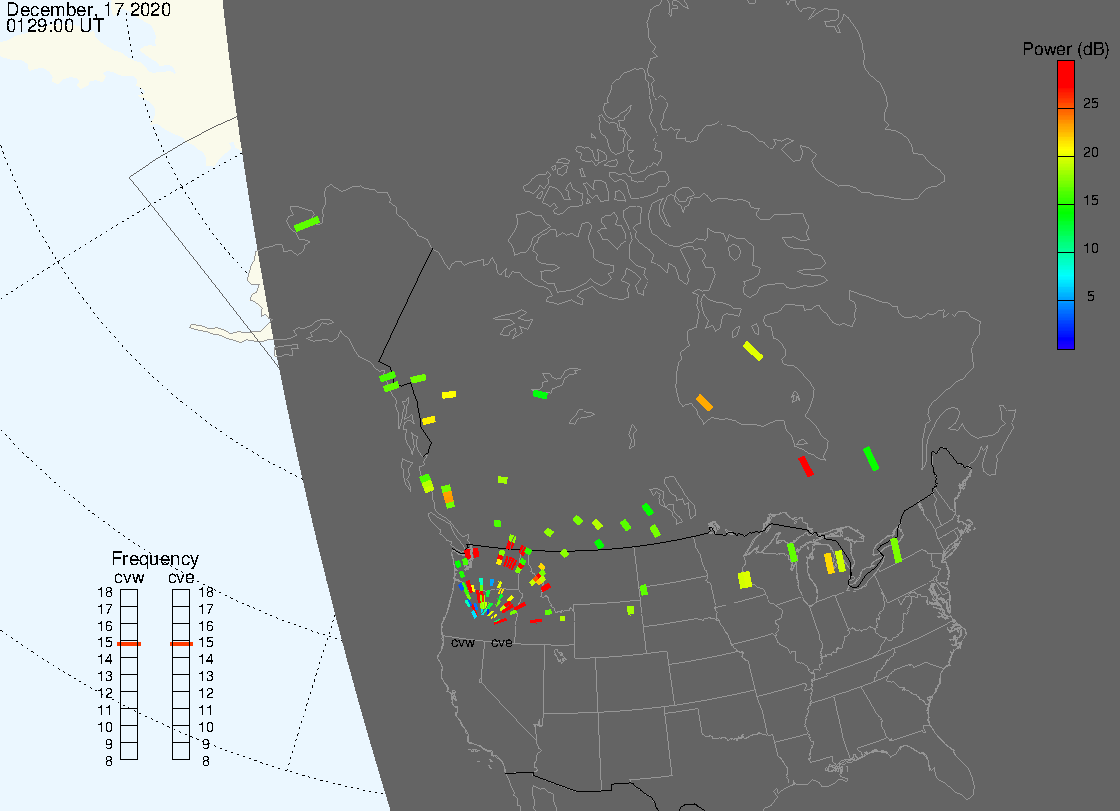Click the "cvw" frequency column header
Viewport: 1120px width, 811px height.
click(x=129, y=577)
